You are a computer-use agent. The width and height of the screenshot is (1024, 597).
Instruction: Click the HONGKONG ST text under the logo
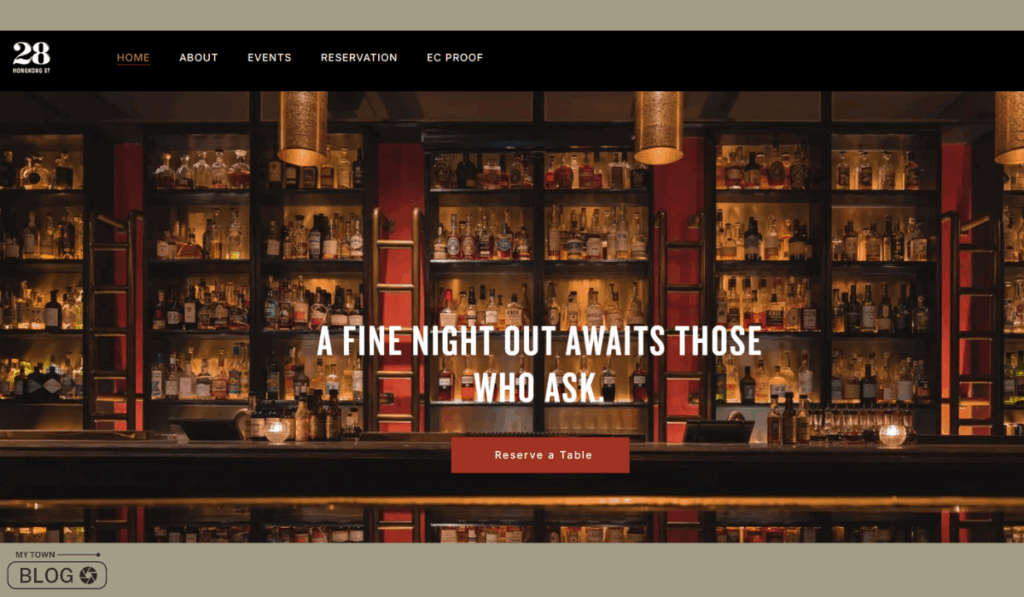coord(31,70)
